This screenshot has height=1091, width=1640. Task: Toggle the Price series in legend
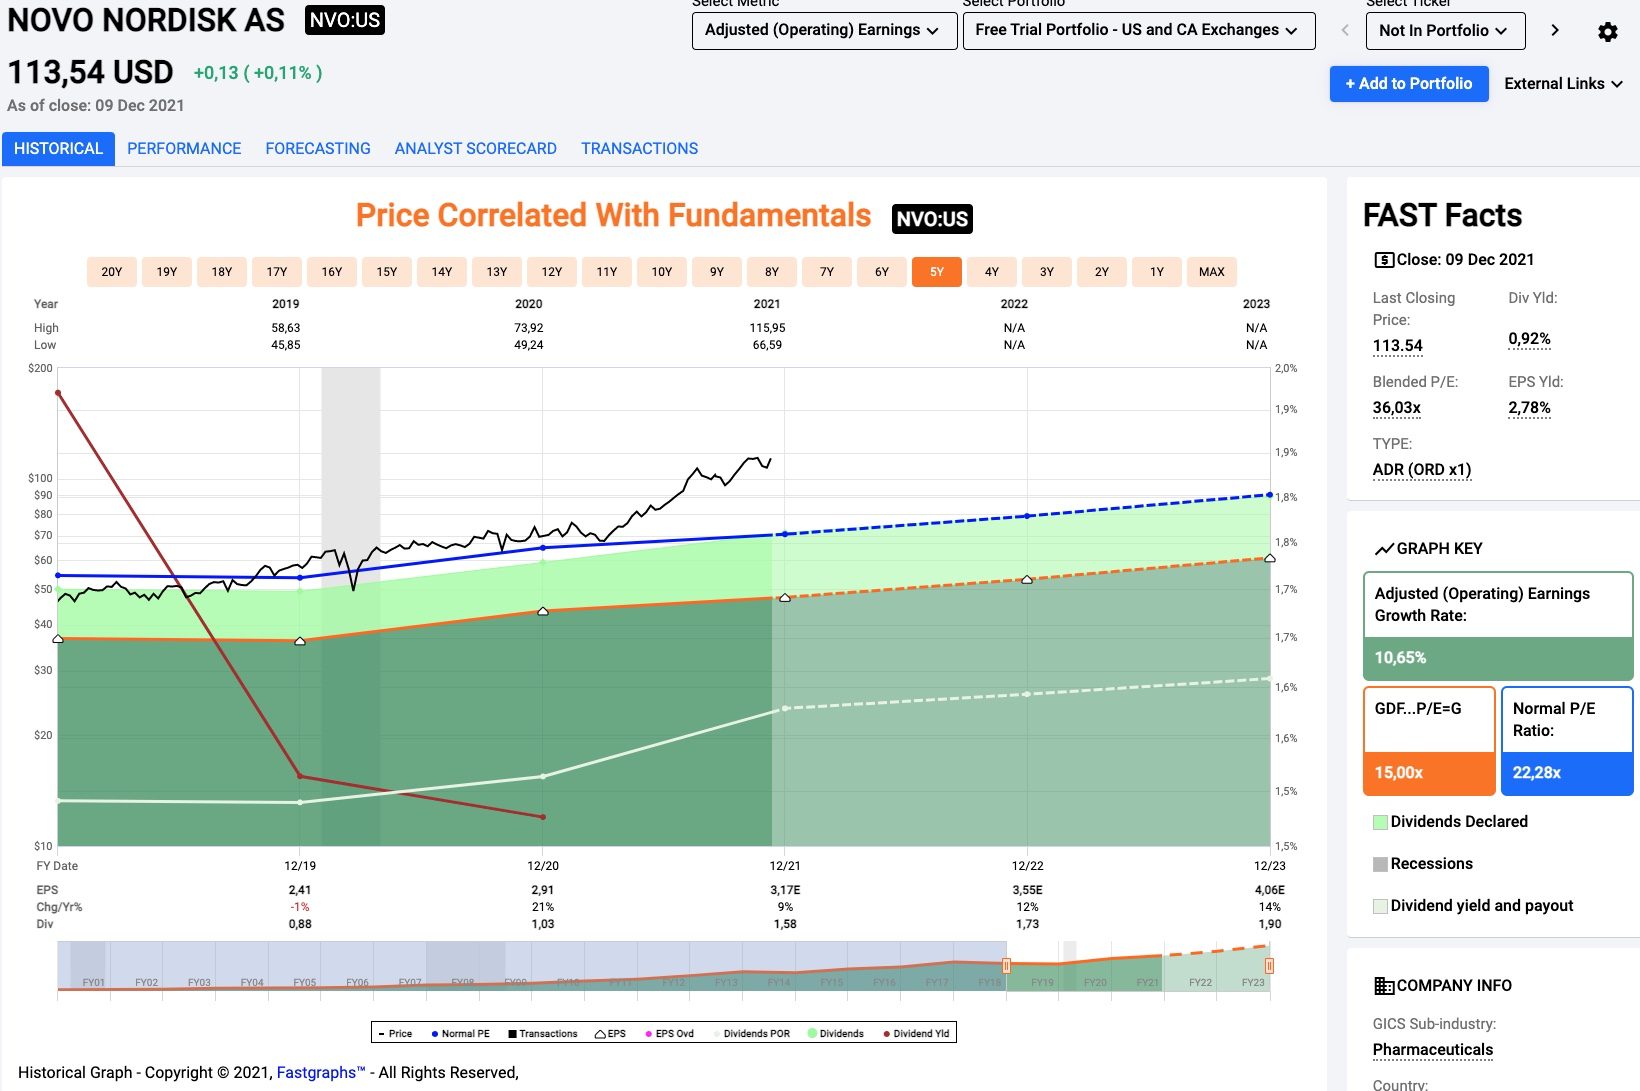[x=394, y=1033]
